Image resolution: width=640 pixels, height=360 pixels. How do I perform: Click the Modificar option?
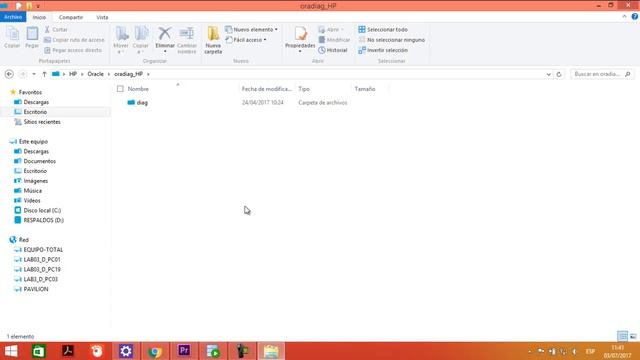tap(334, 40)
